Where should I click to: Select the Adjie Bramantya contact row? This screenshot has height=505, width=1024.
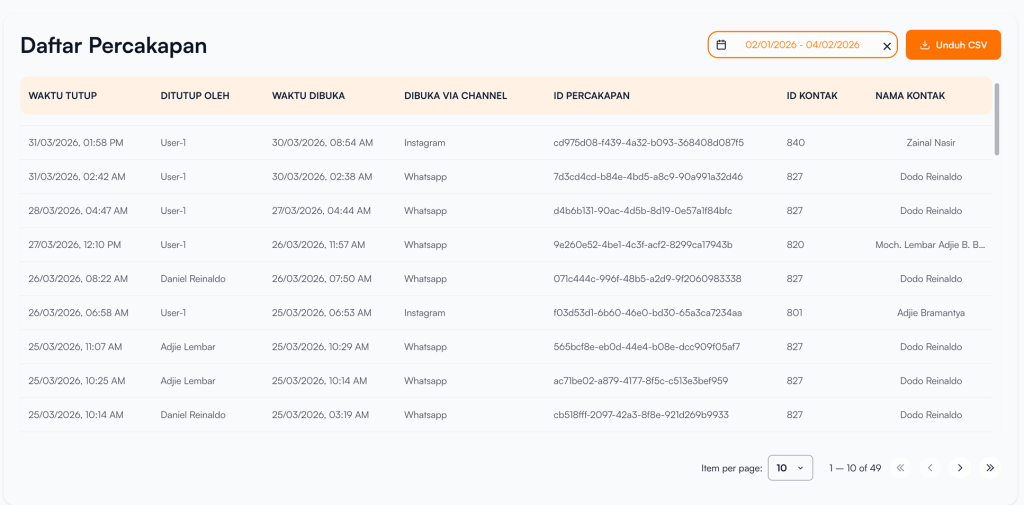coord(930,313)
